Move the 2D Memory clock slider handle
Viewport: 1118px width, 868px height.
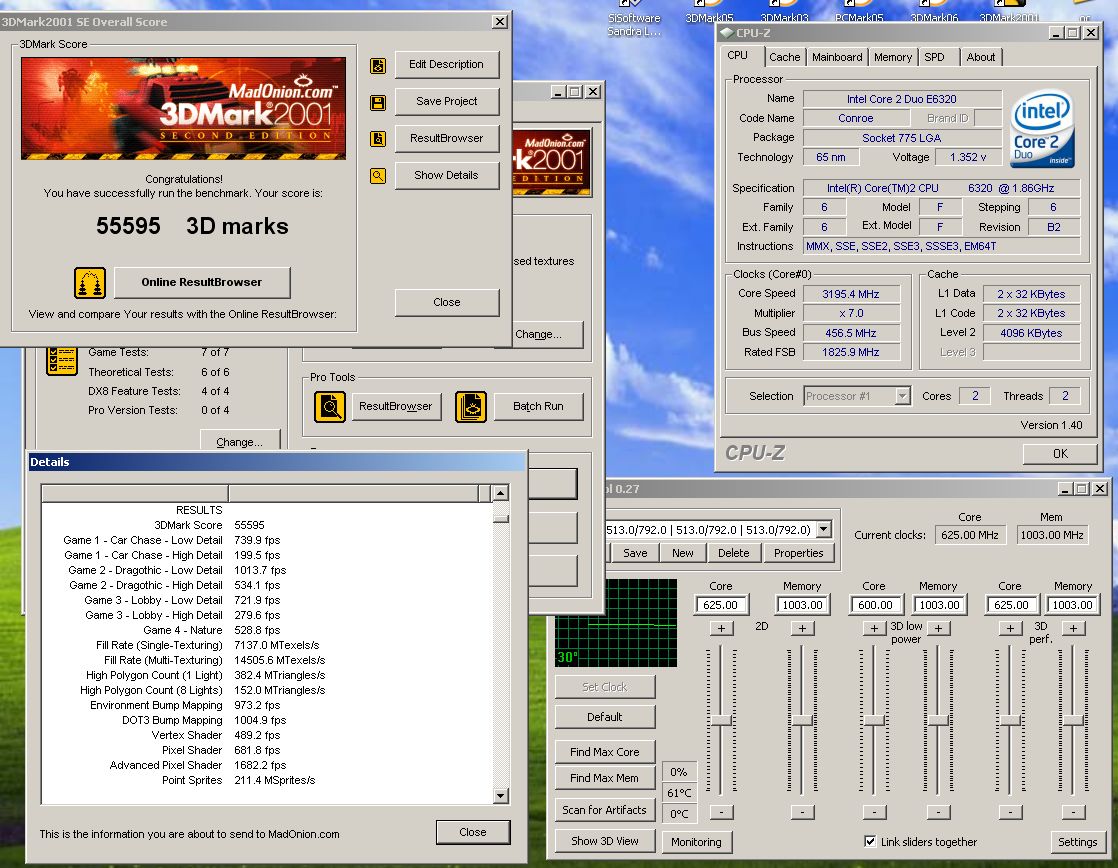coord(802,720)
